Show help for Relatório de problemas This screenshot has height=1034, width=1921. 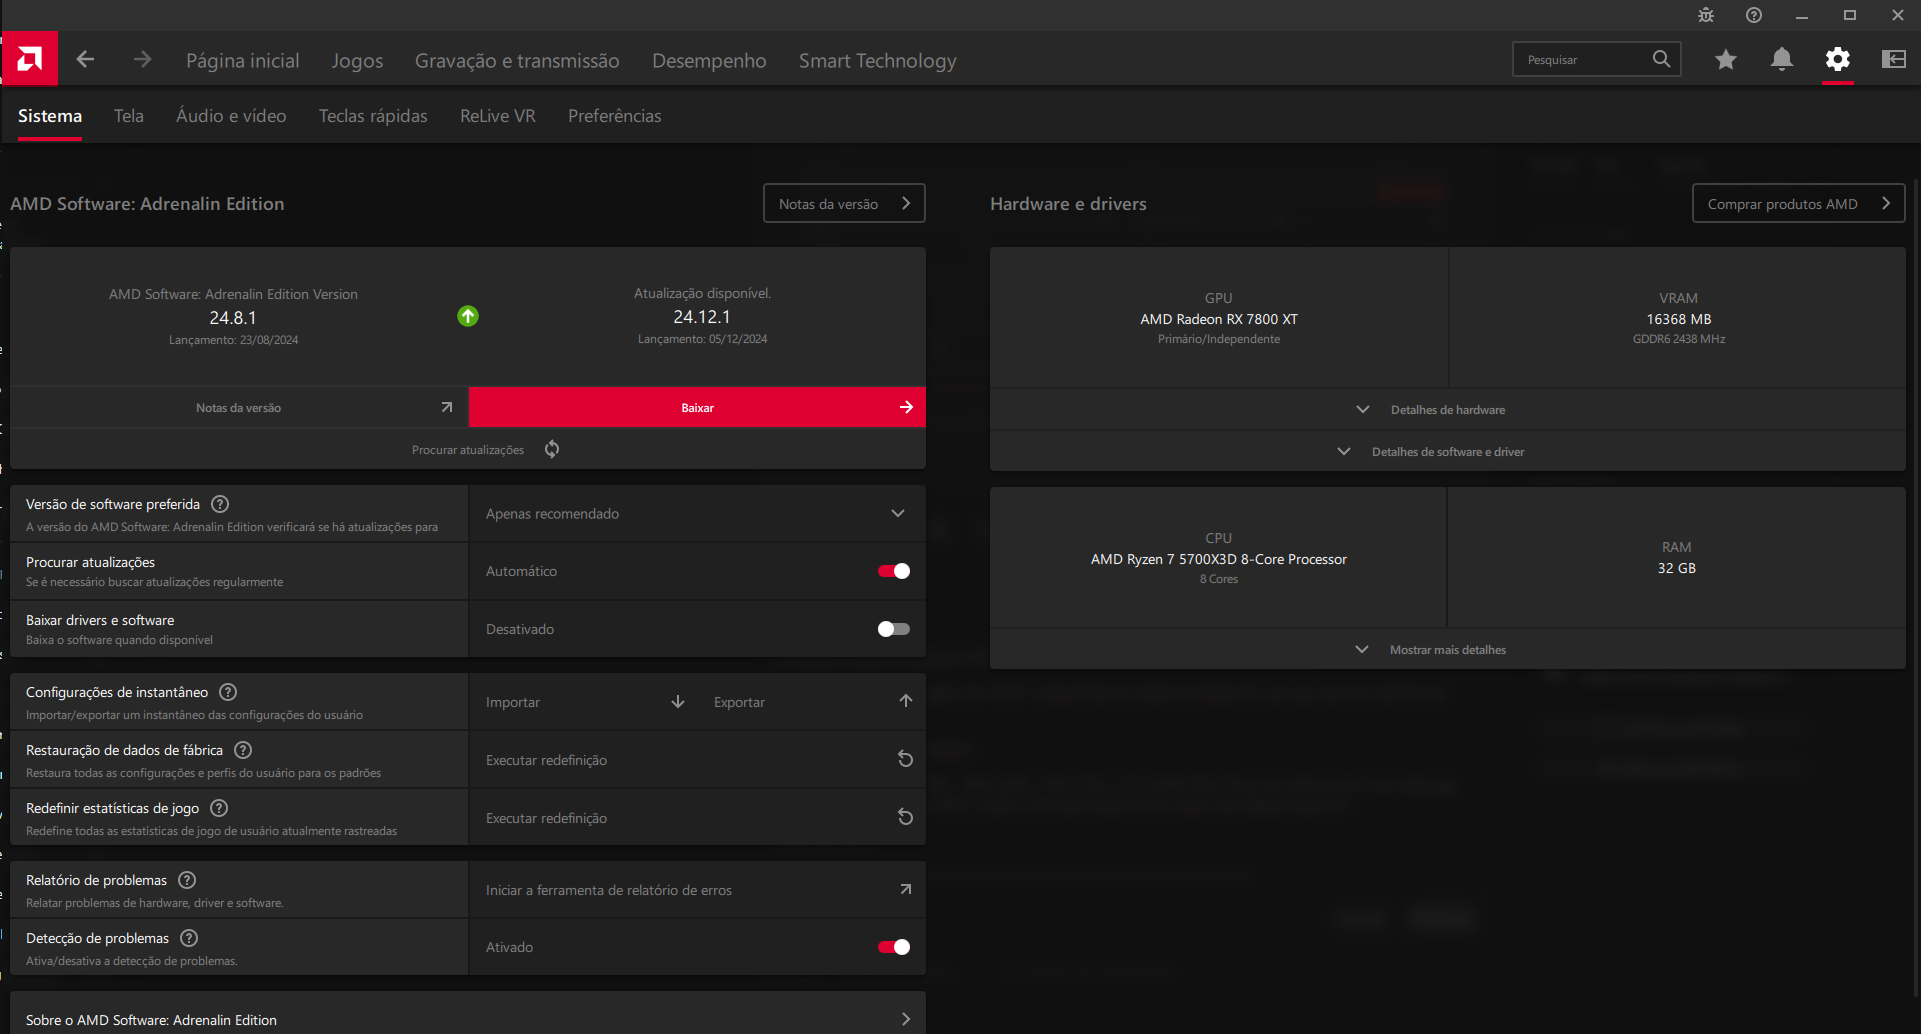(187, 880)
